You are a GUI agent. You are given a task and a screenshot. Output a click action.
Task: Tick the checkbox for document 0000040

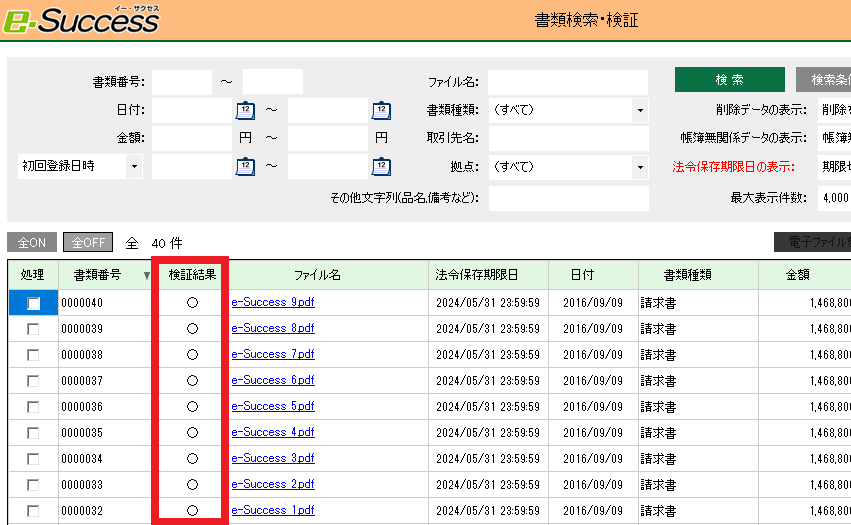(34, 302)
